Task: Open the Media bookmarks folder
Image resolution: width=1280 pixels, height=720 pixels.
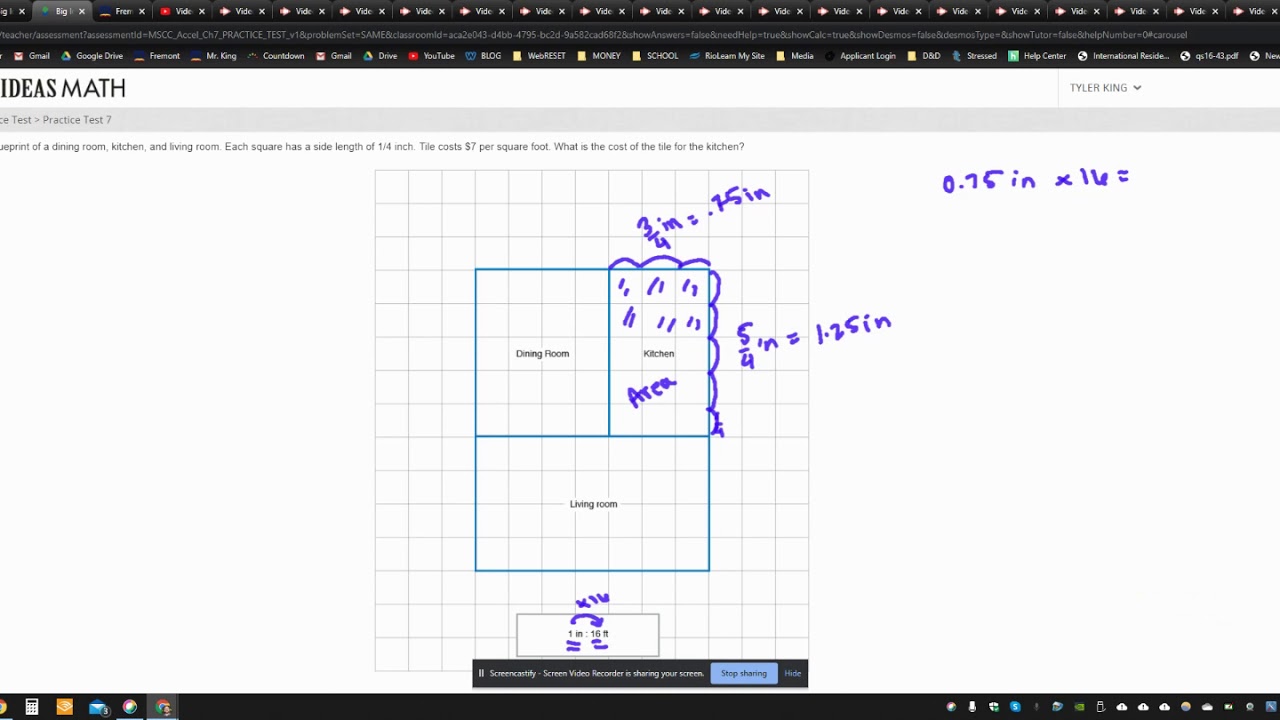Action: pos(795,56)
